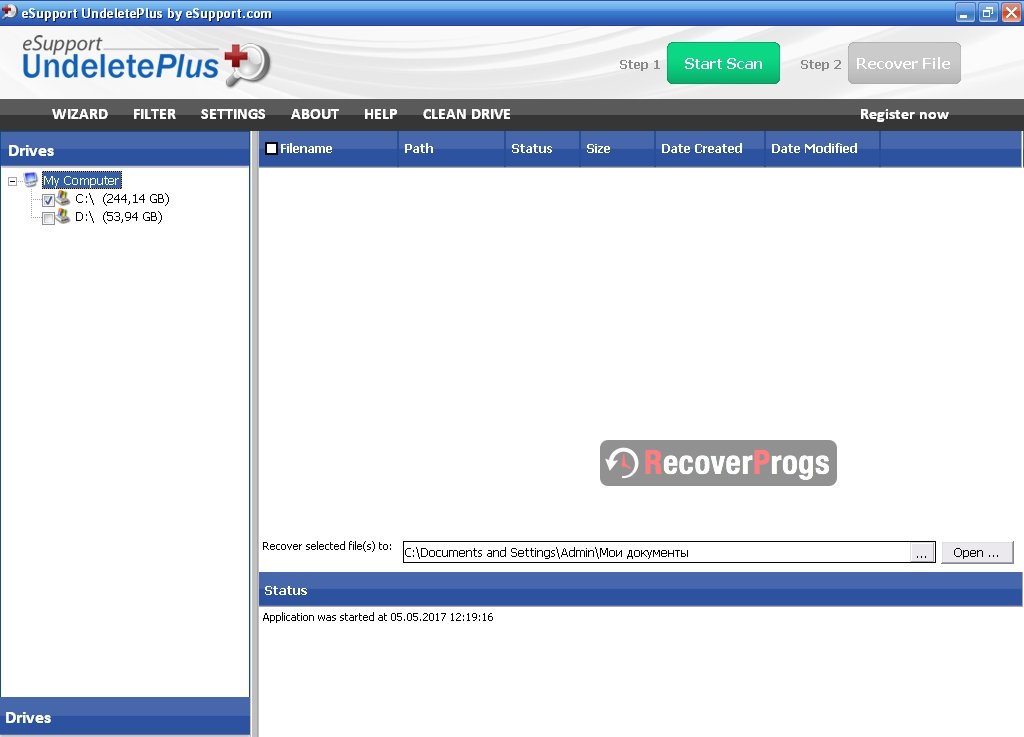This screenshot has height=737, width=1024.
Task: Select the My Computer tree item
Action: [x=82, y=180]
